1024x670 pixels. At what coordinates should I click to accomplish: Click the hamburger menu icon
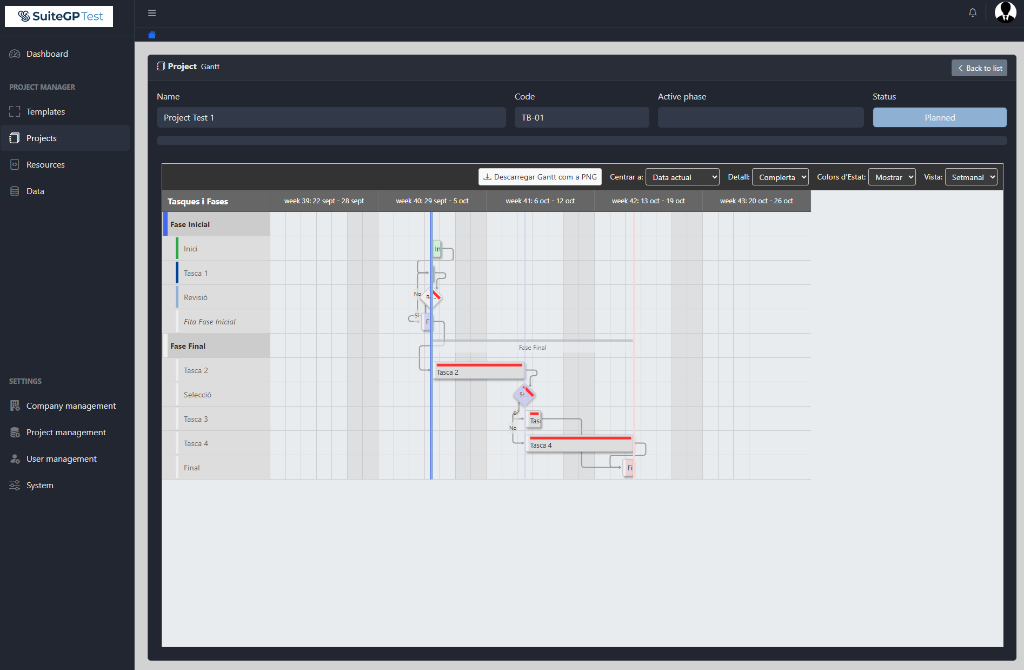pos(152,13)
